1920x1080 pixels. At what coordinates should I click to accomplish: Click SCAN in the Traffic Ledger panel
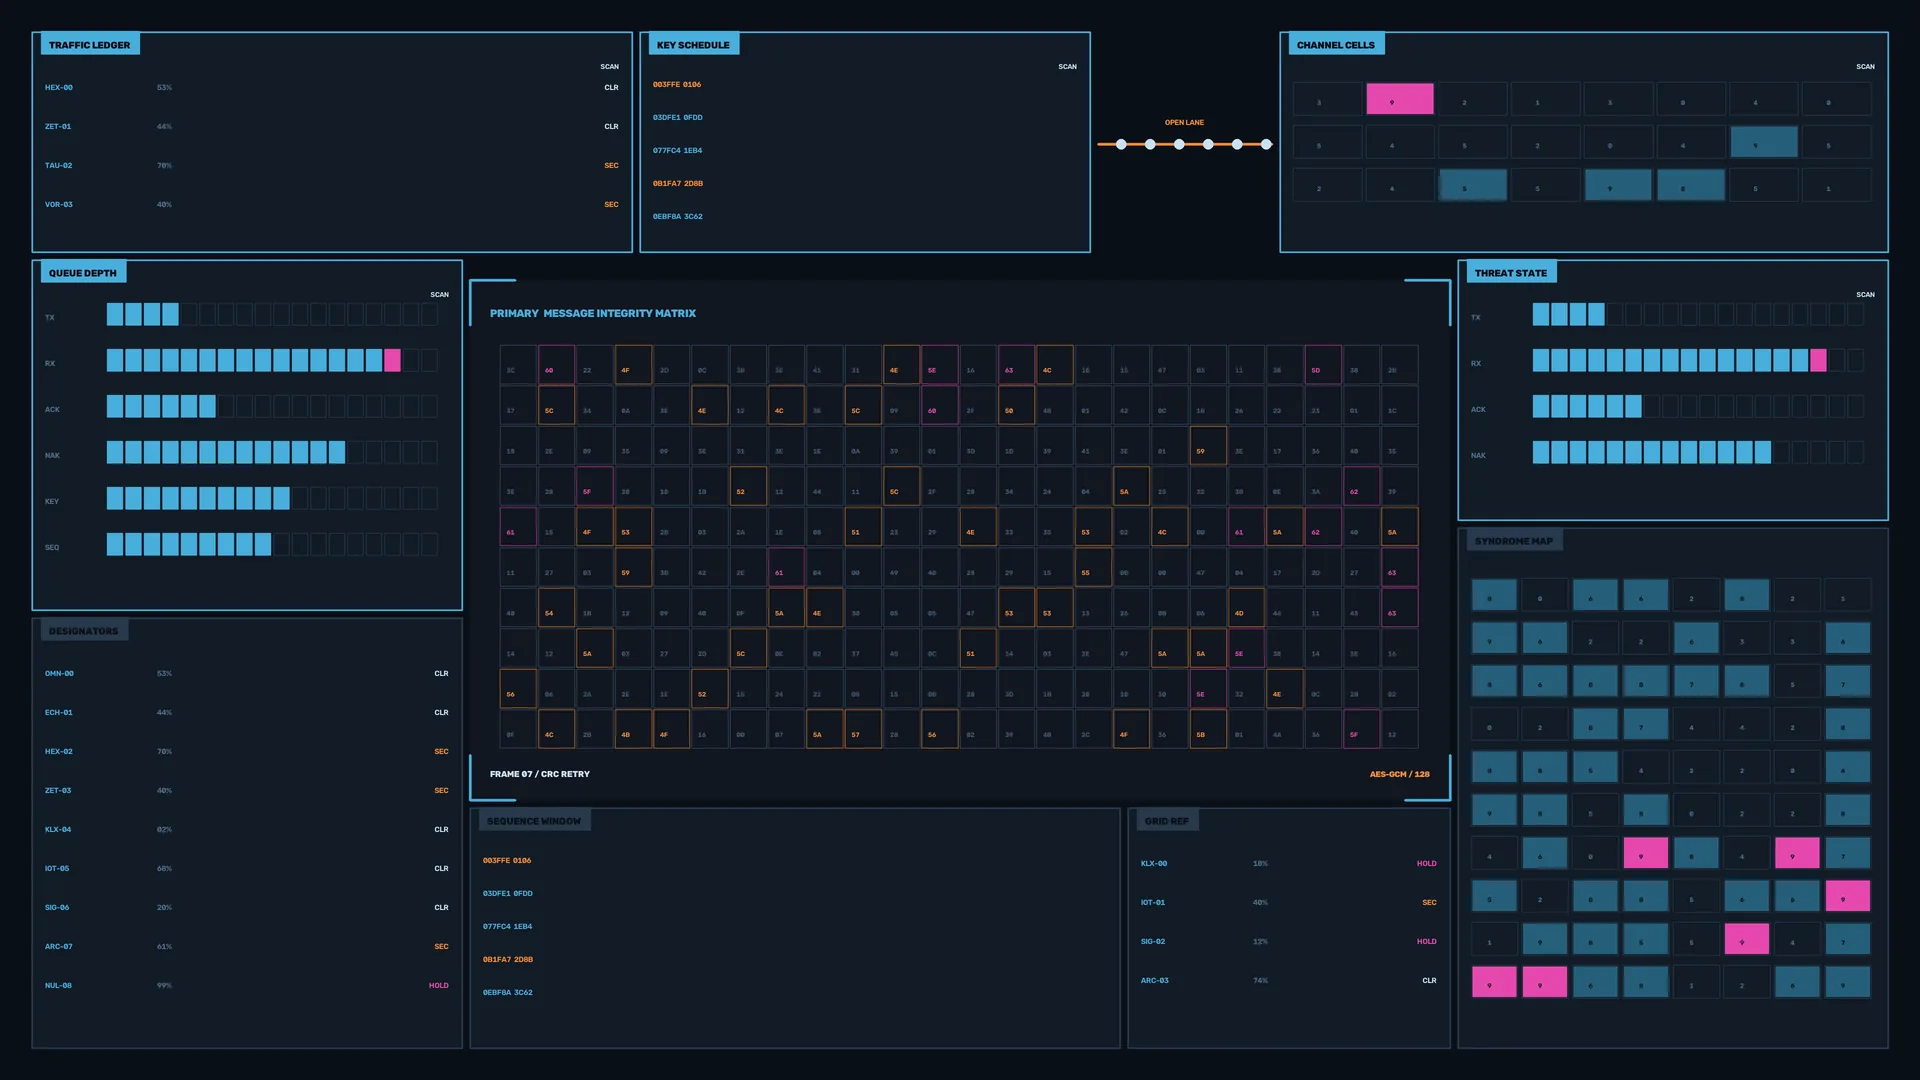pos(609,67)
